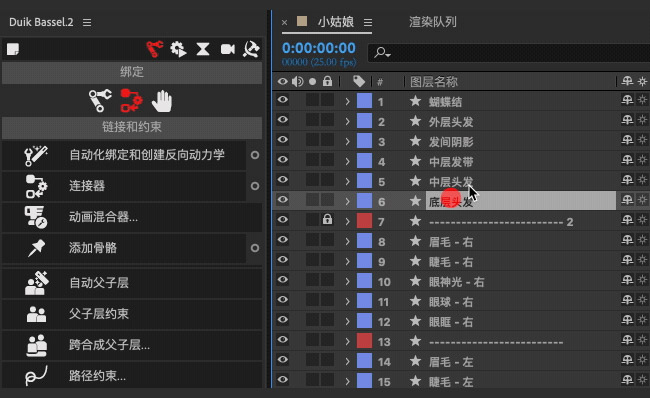Open 动画混合器...
Image resolution: width=650 pixels, height=398 pixels.
pyautogui.click(x=132, y=217)
